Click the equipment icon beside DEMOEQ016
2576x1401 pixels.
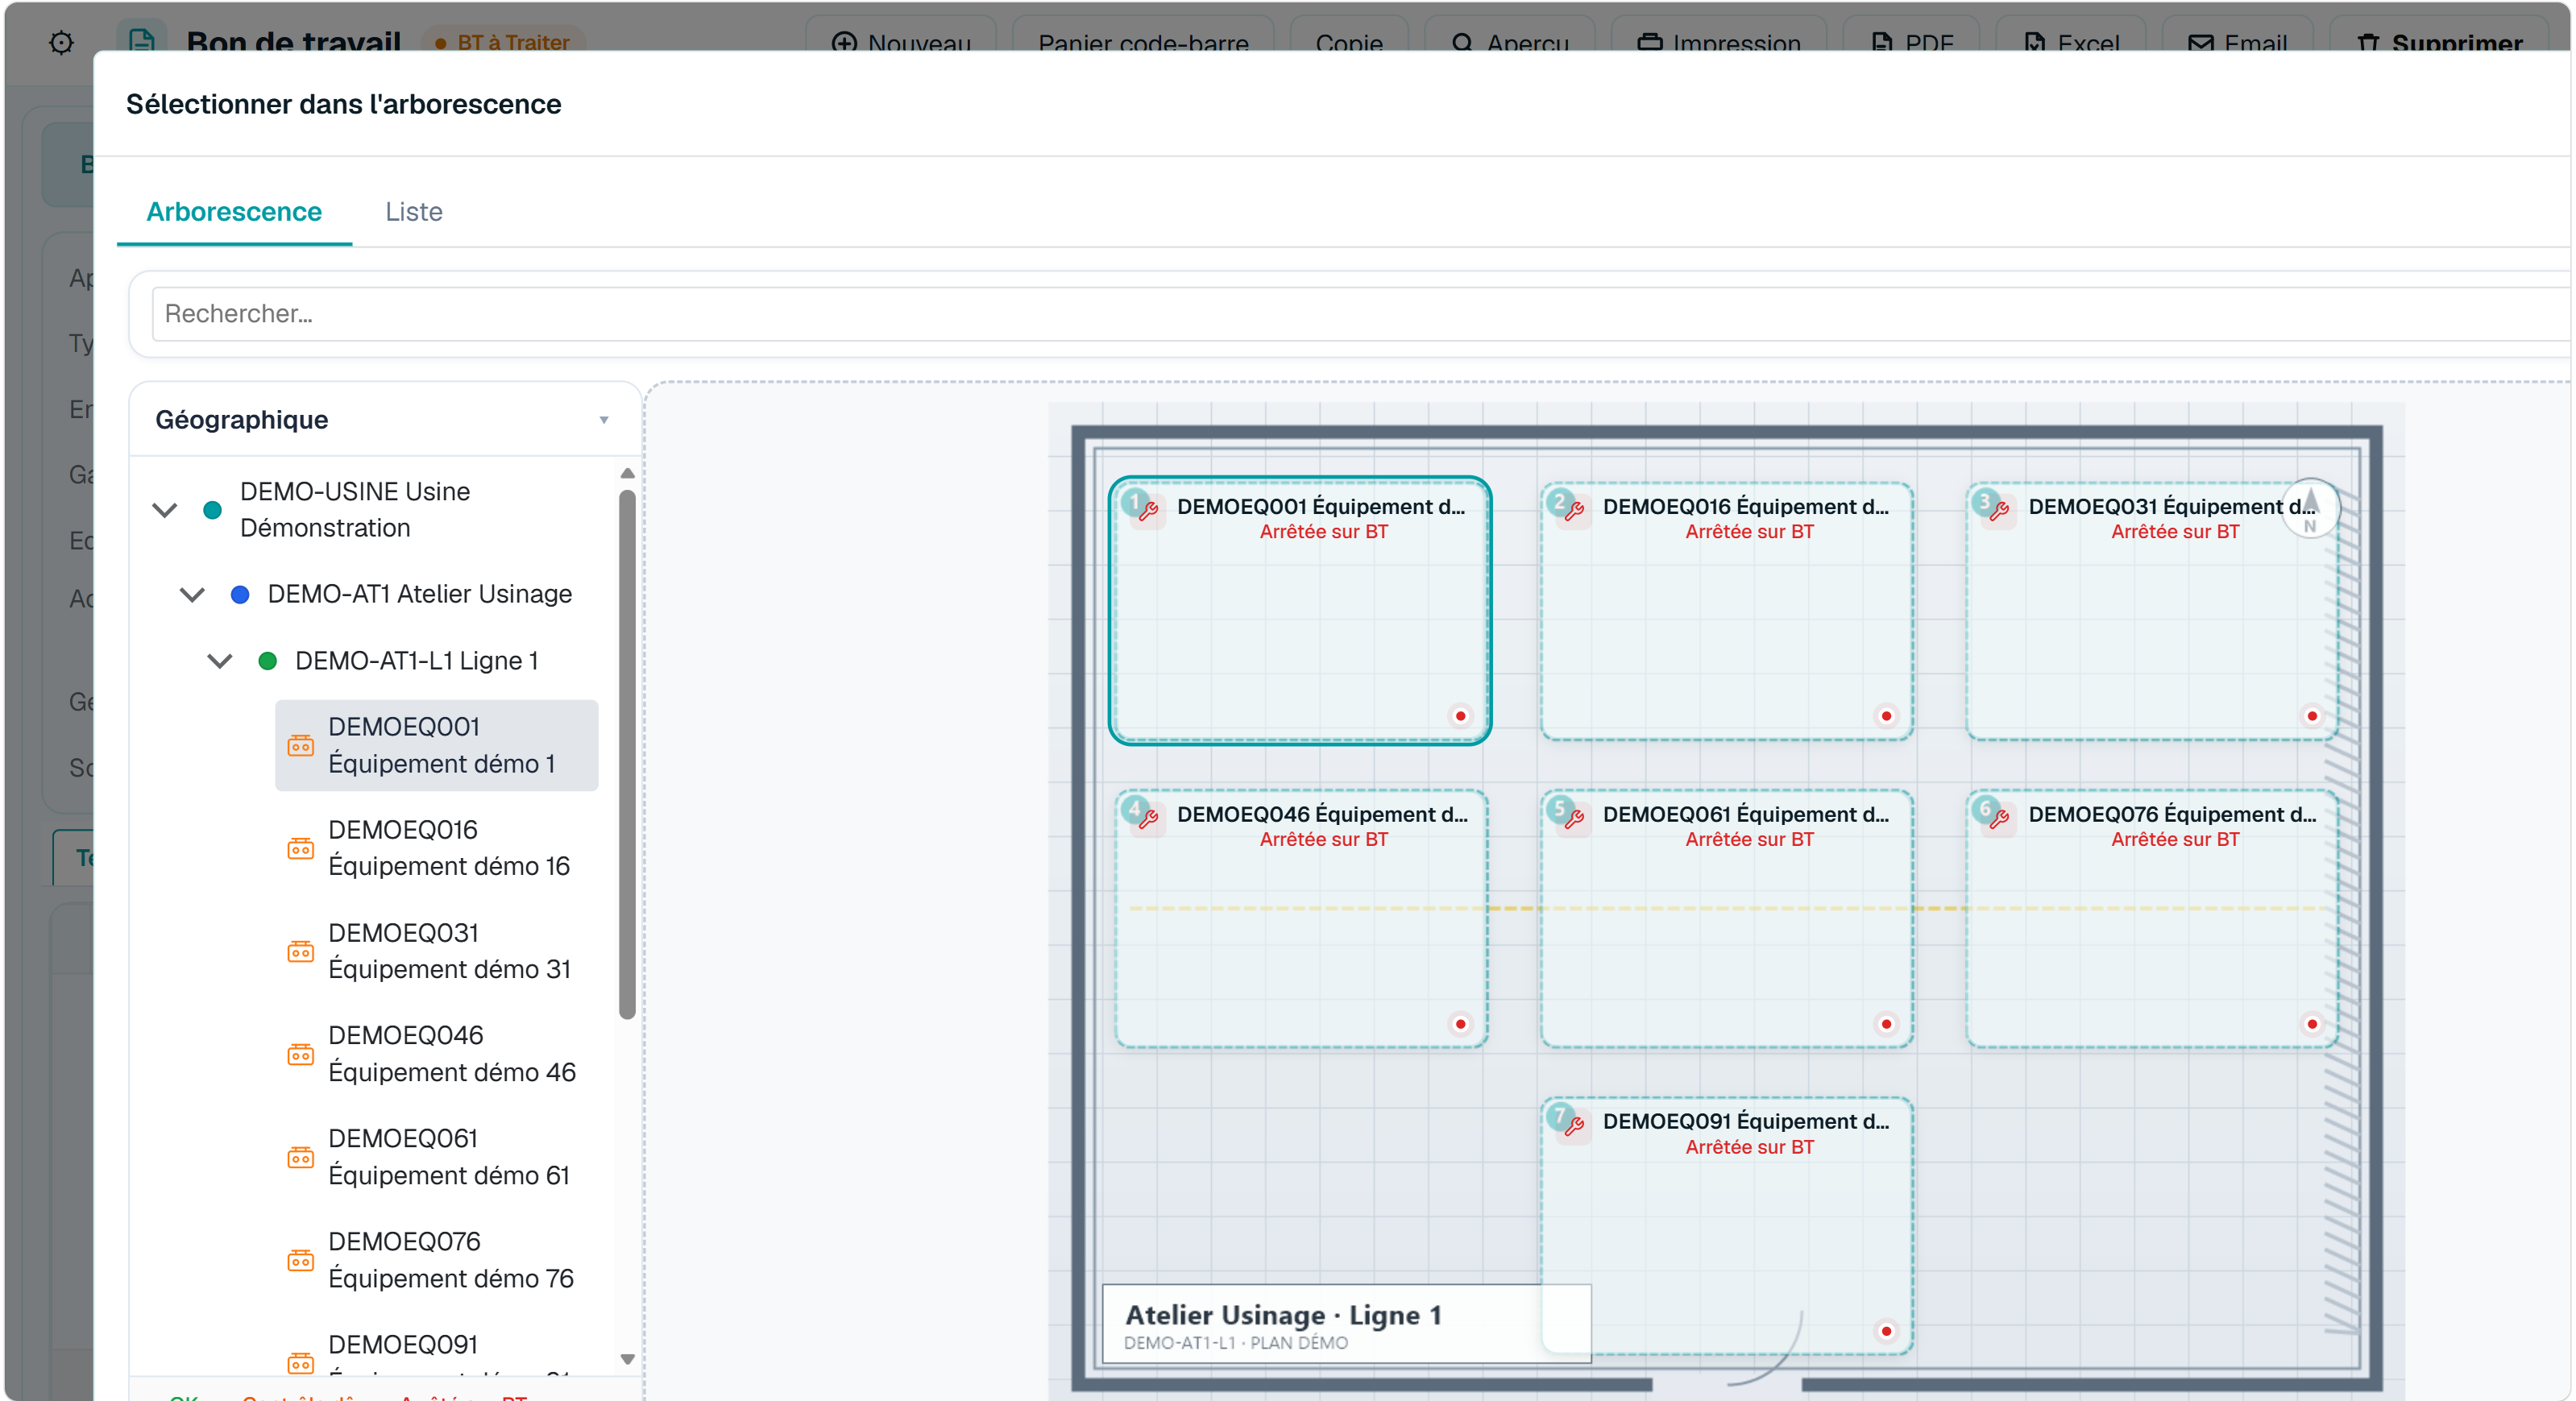click(x=300, y=849)
